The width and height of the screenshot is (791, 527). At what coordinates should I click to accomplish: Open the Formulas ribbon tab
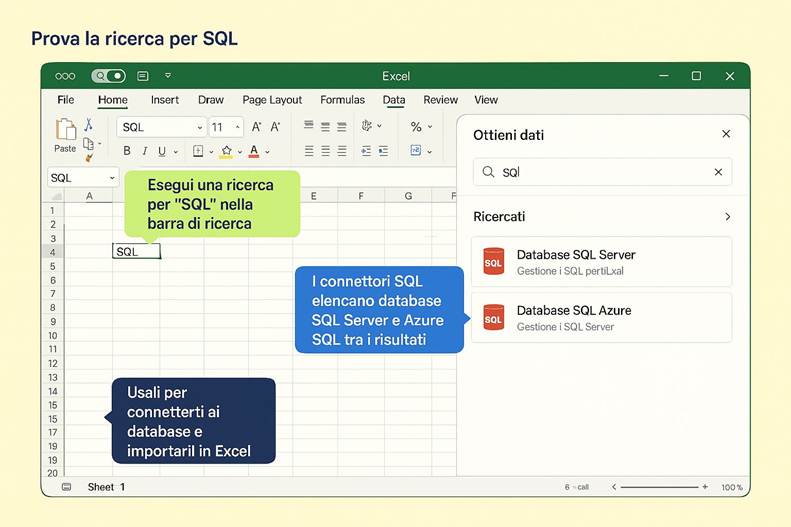pos(342,100)
